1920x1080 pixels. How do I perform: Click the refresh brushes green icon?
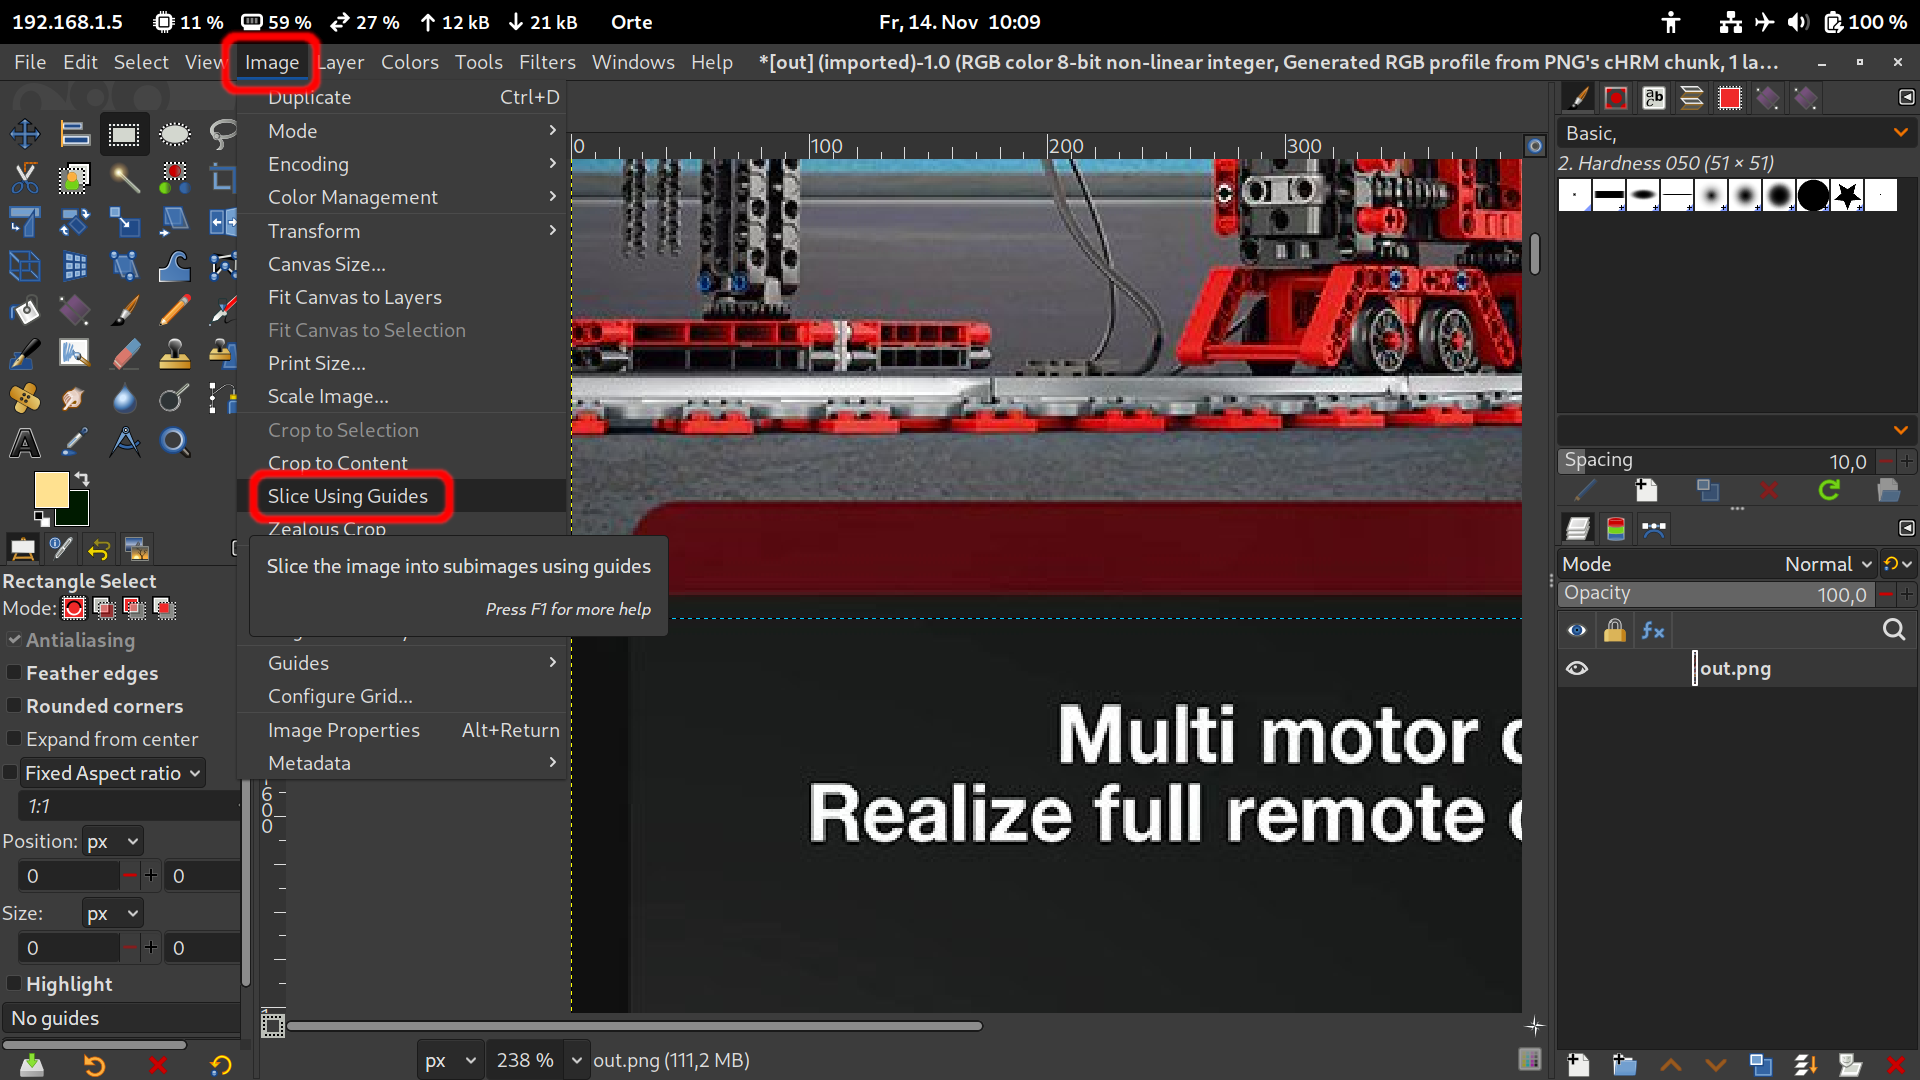pos(1829,490)
